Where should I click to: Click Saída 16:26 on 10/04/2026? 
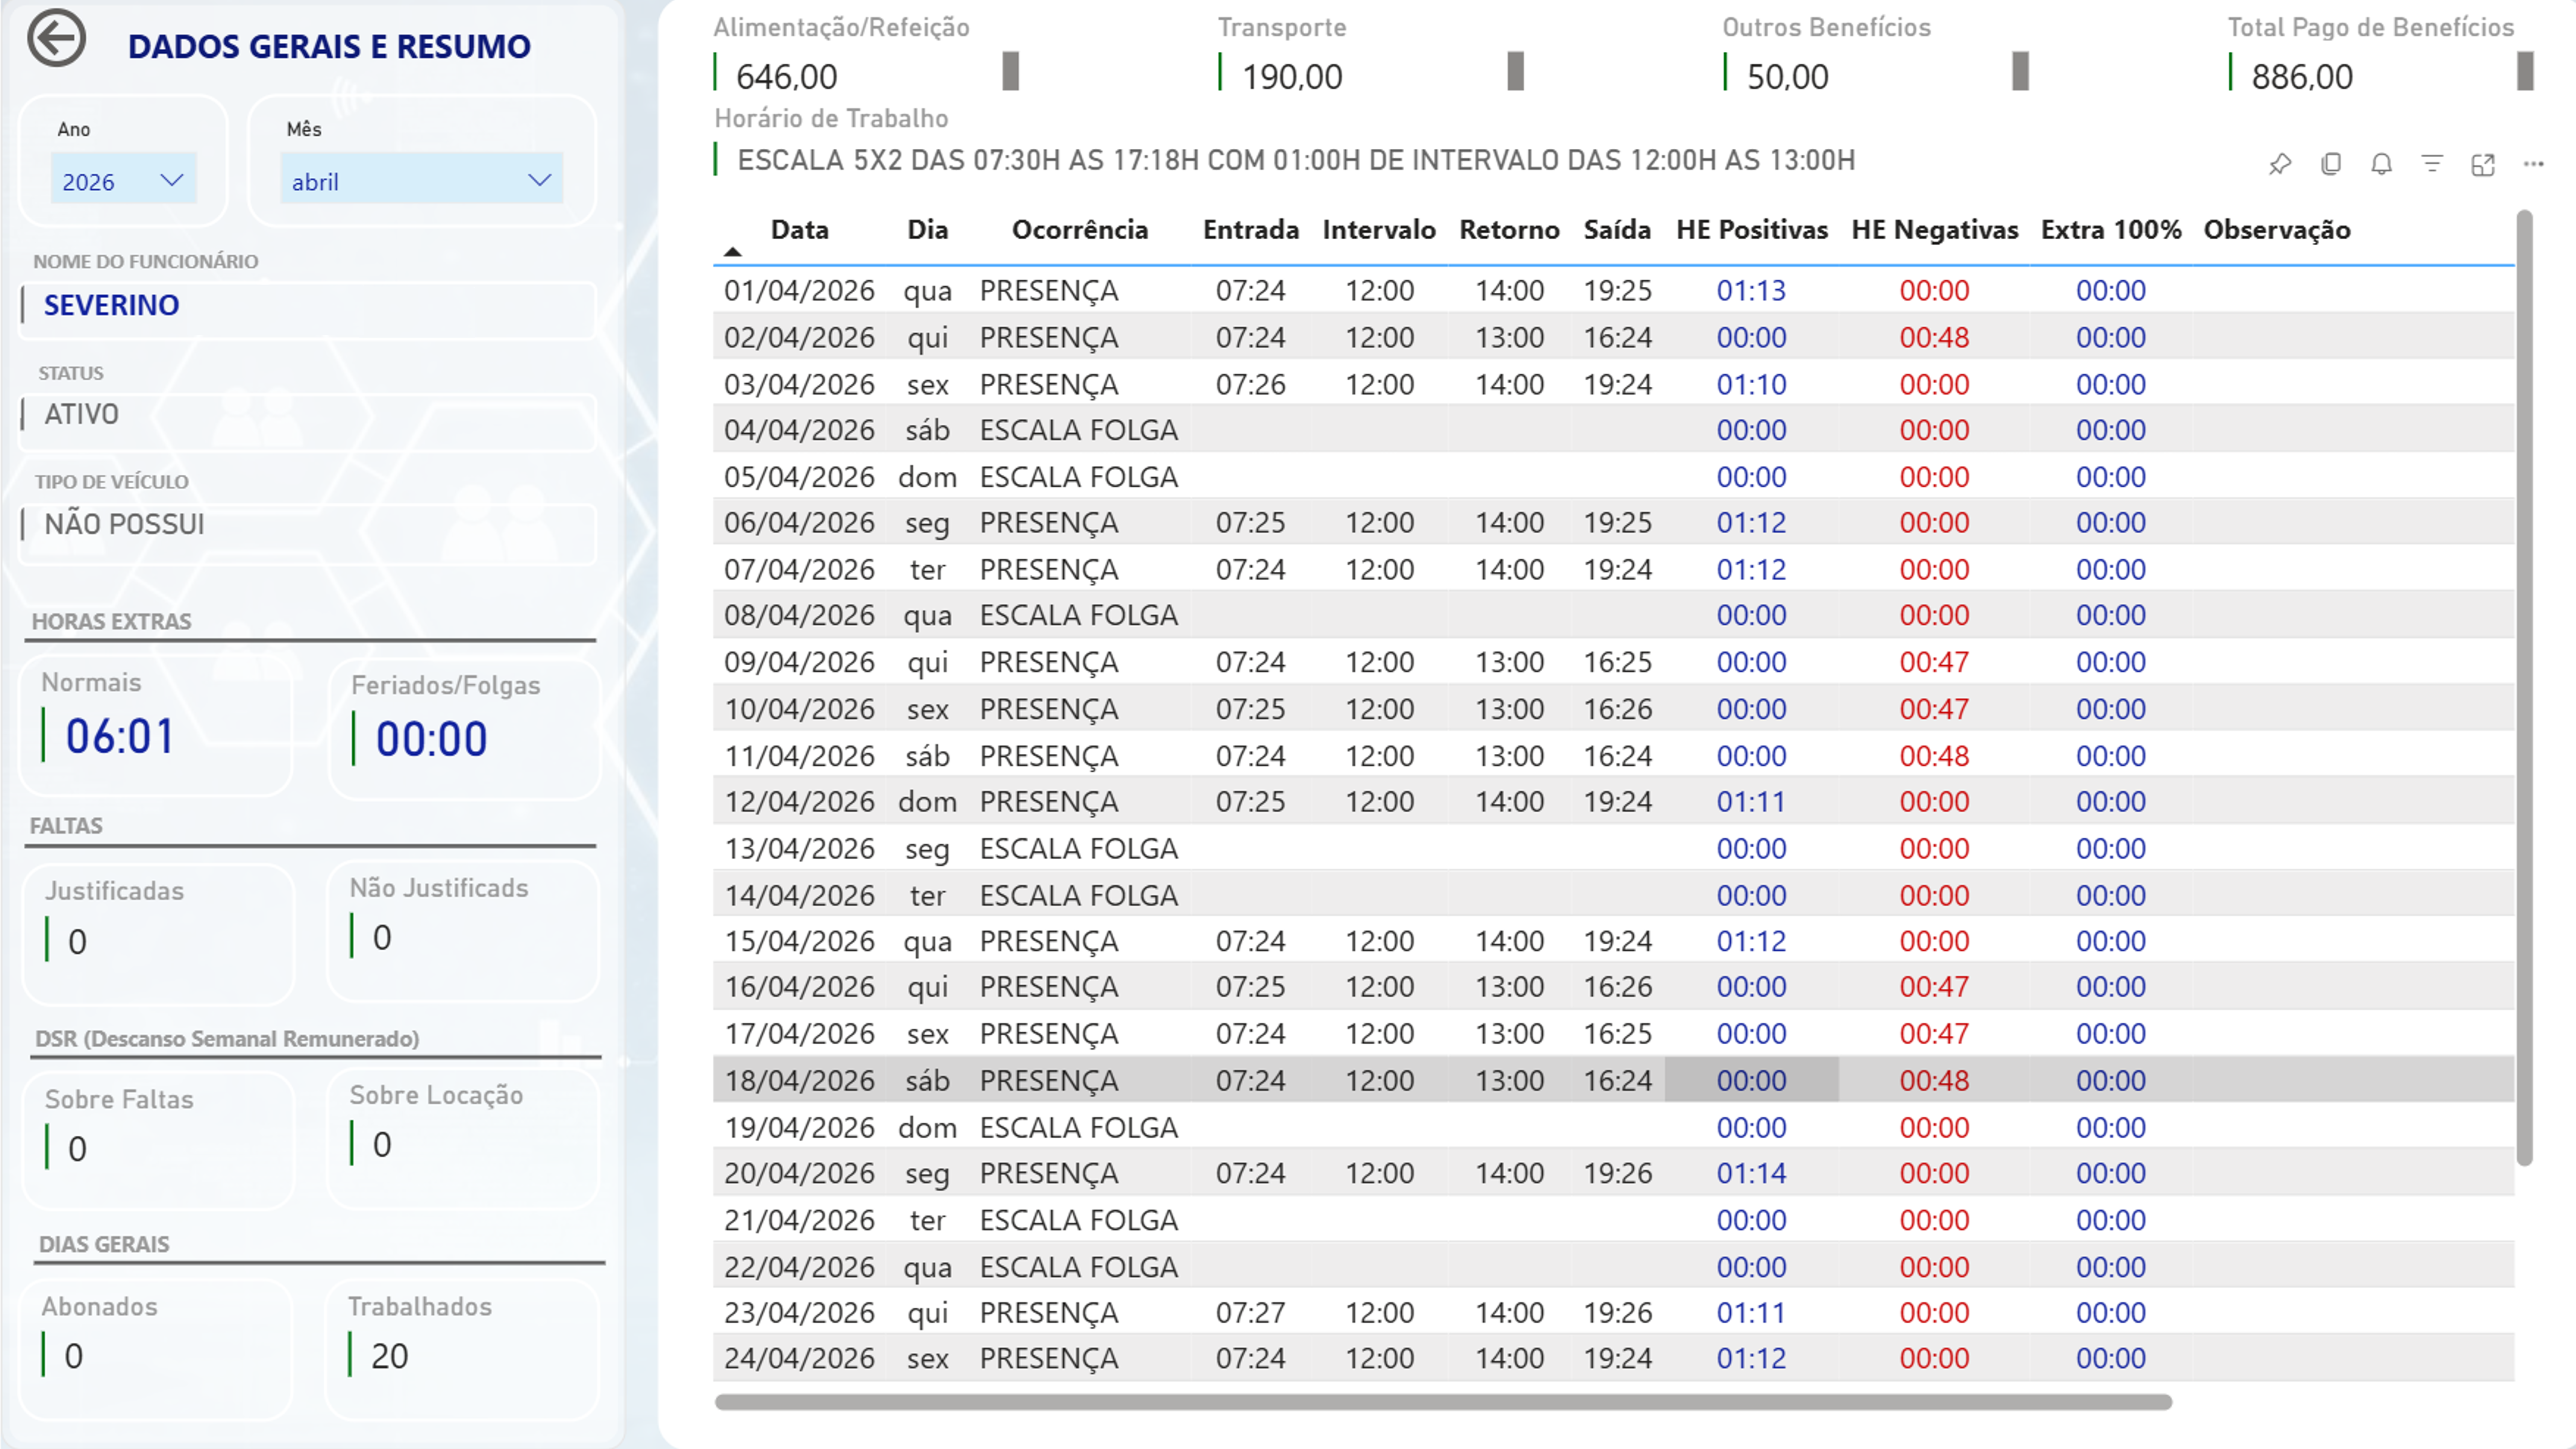pos(1617,709)
